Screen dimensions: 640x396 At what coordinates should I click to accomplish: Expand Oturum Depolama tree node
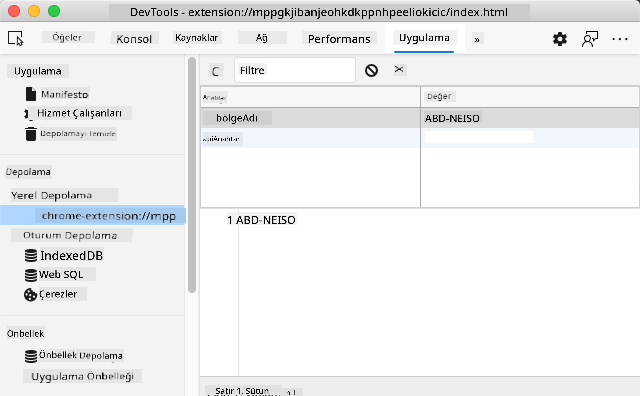pos(70,235)
